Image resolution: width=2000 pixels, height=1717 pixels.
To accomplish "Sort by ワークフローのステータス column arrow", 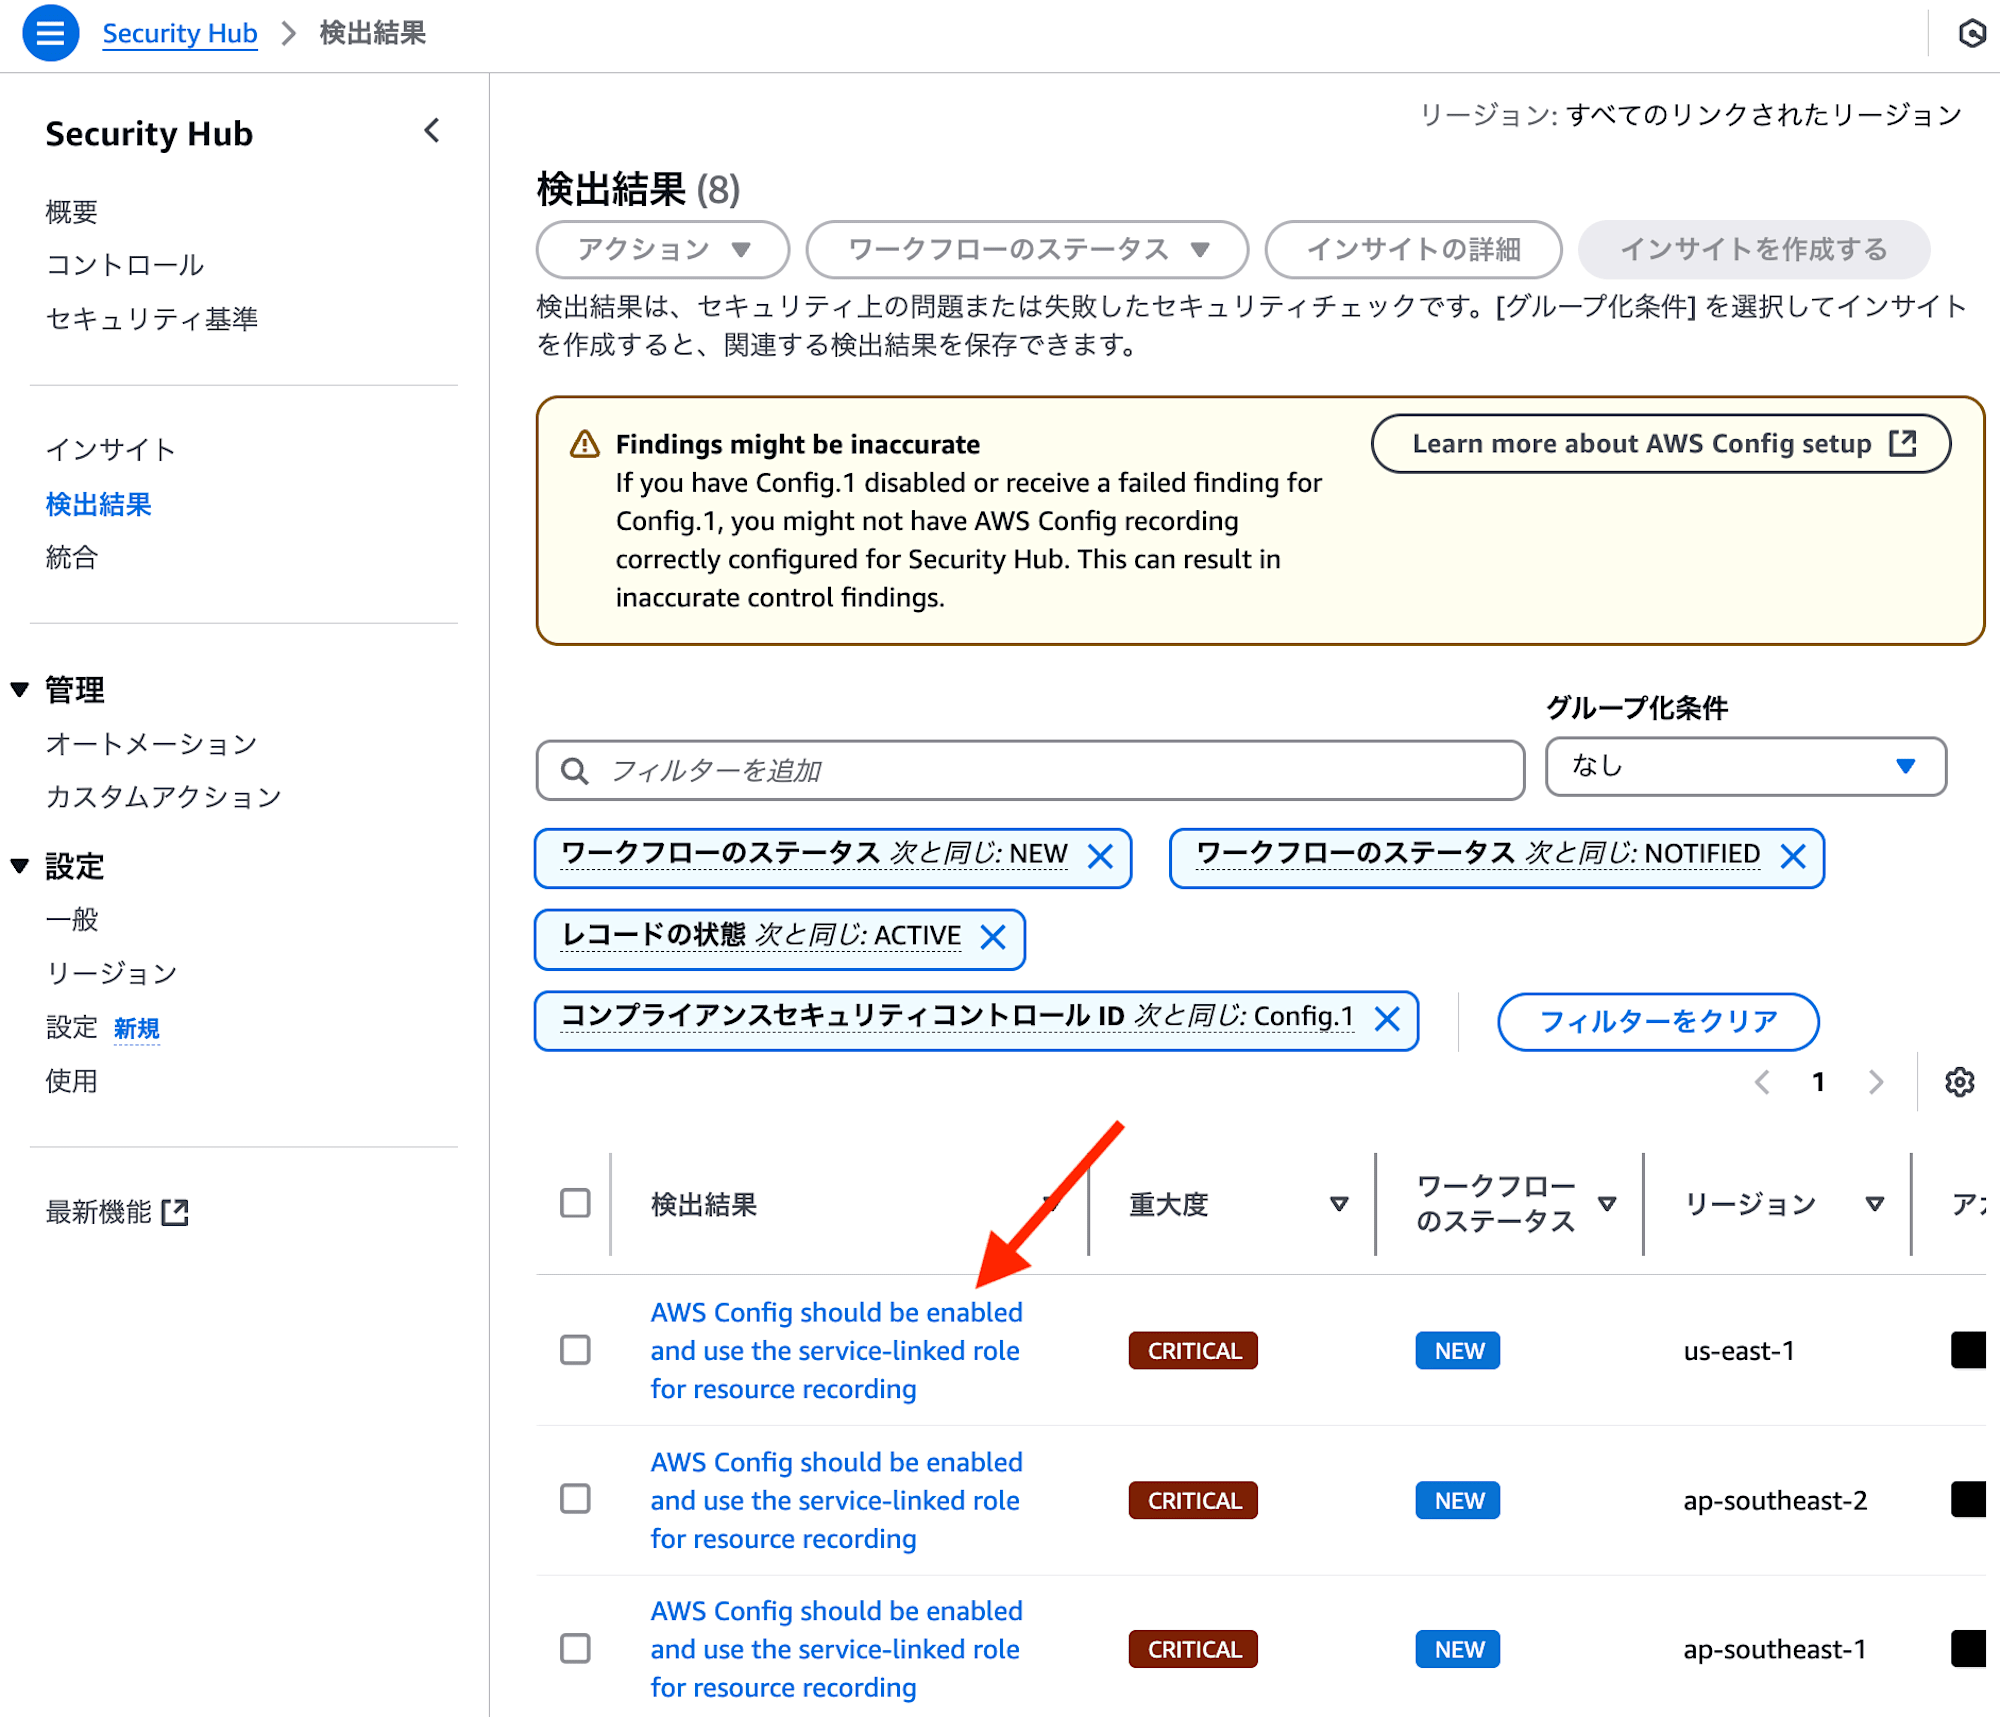I will (x=1607, y=1204).
